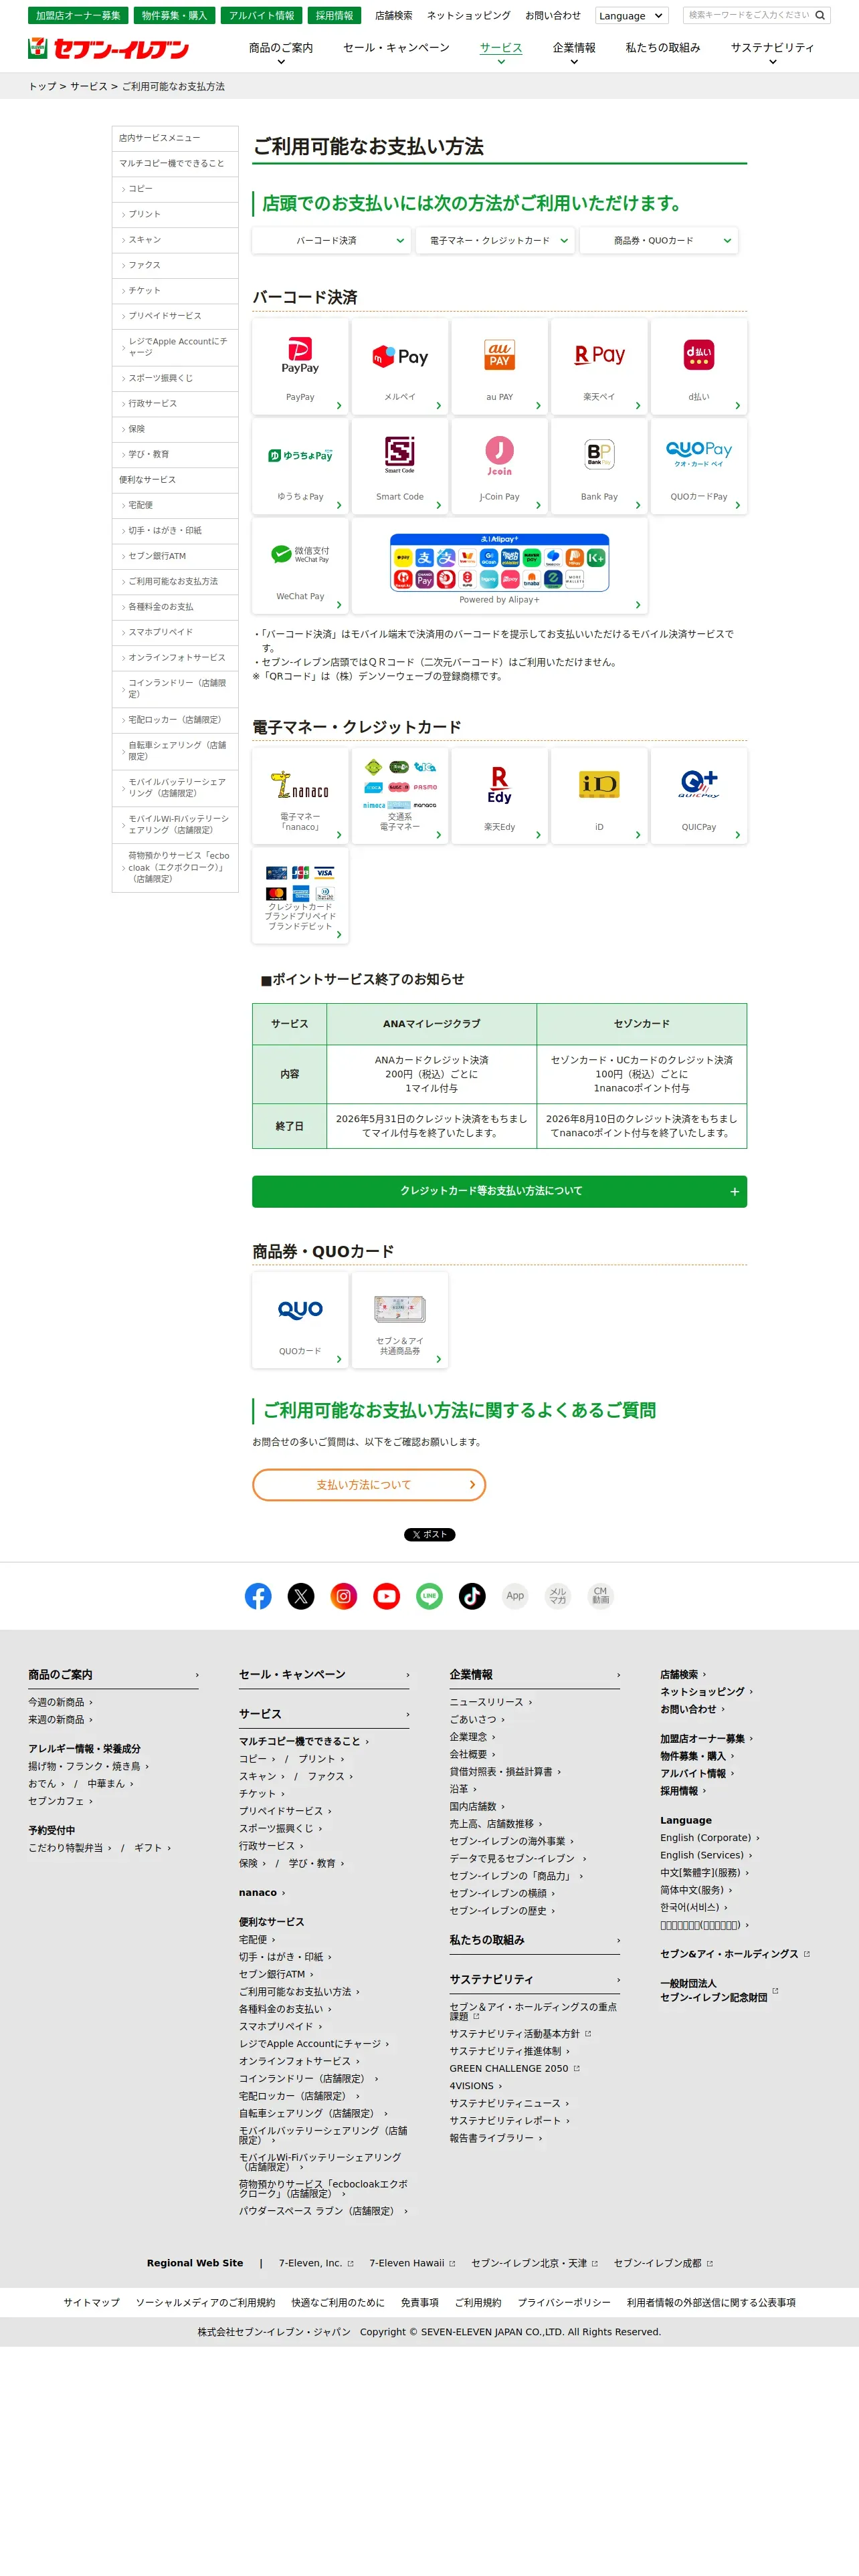Click the green 採用情報 header button
Screen dimensions: 859x2576
tap(334, 16)
